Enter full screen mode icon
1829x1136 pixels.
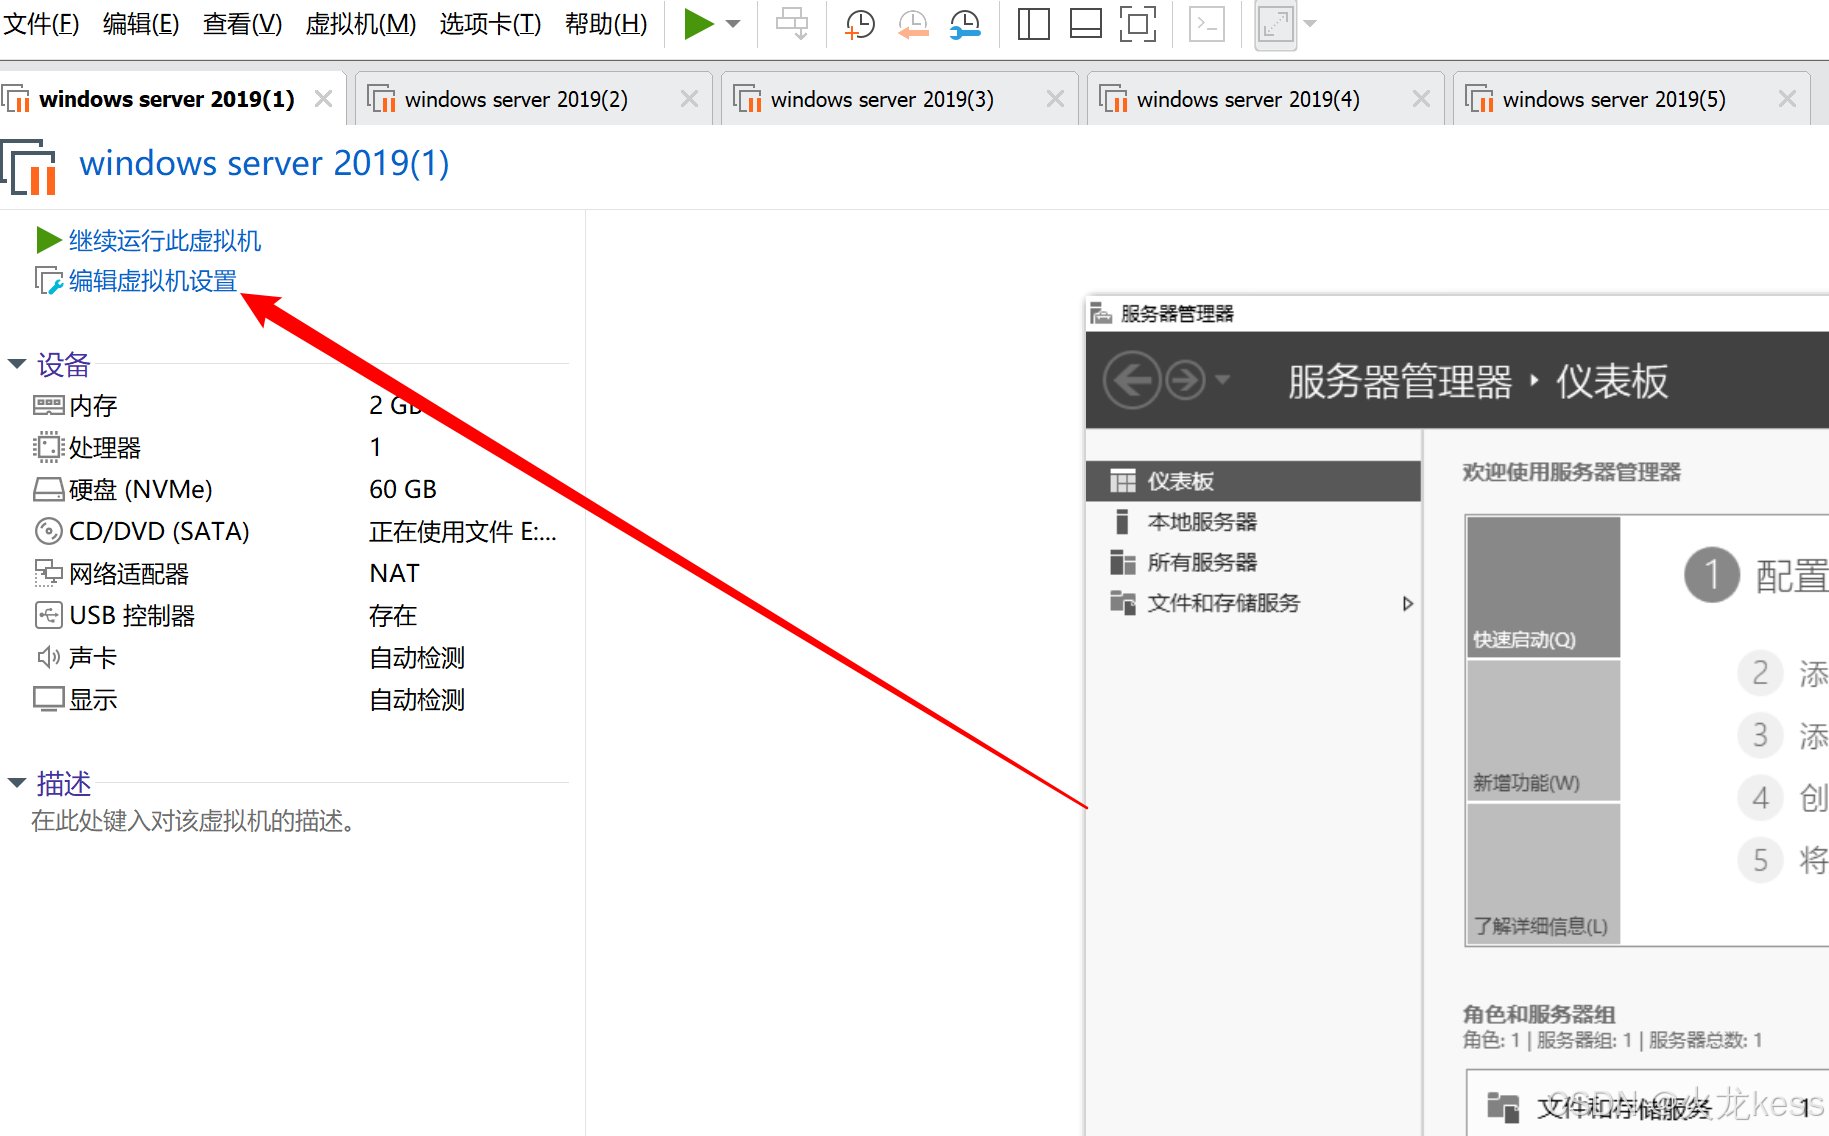(x=1138, y=24)
